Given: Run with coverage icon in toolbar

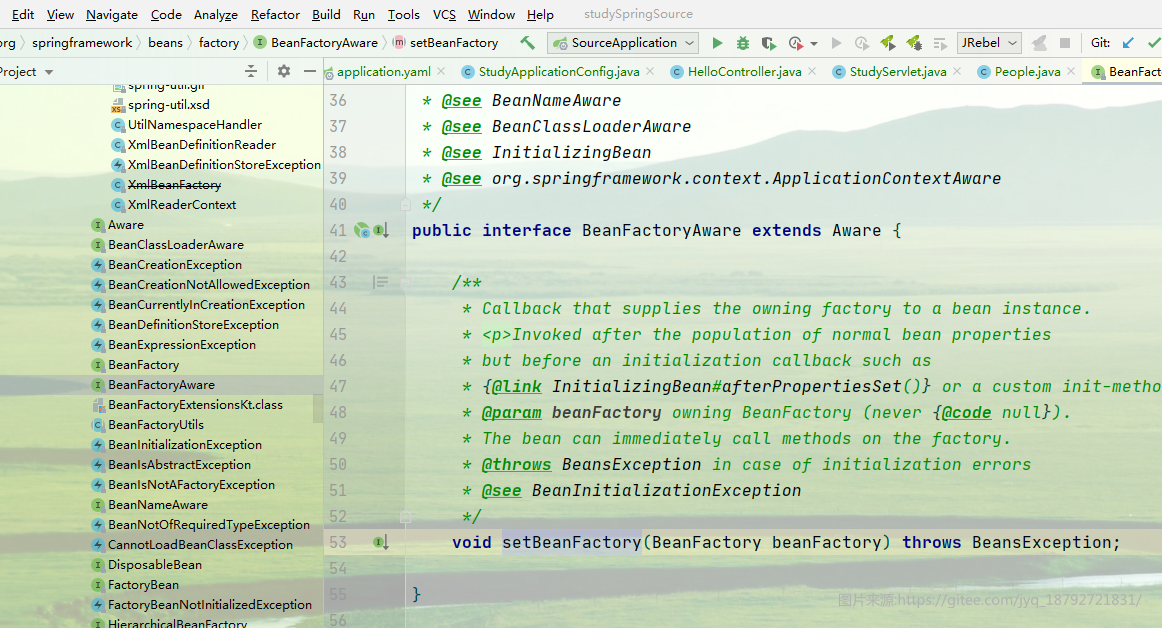Looking at the screenshot, I should coord(768,43).
